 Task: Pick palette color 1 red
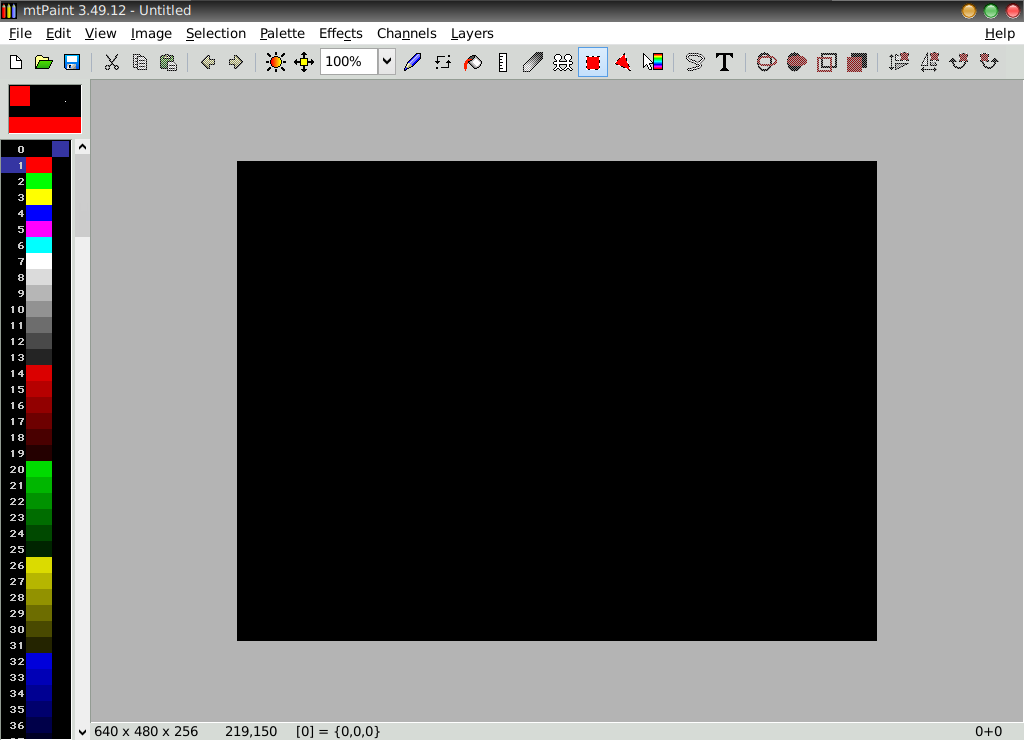point(39,165)
